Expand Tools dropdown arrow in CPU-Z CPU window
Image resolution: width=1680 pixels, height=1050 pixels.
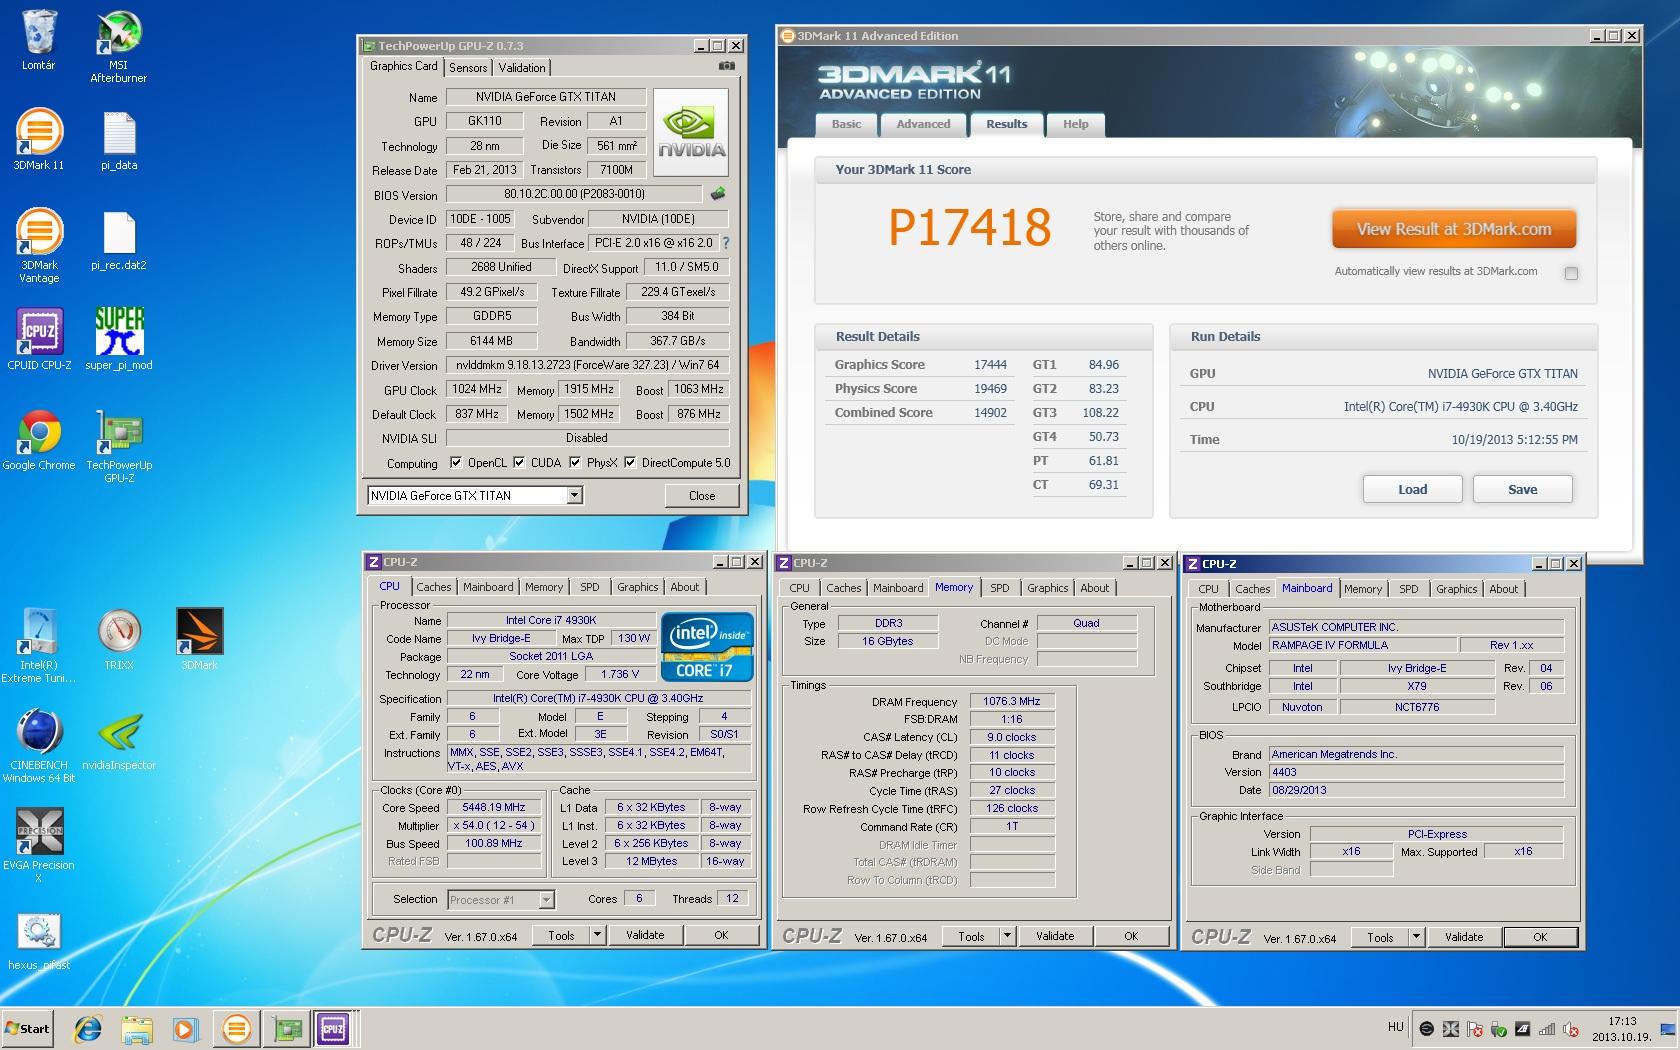pos(597,935)
